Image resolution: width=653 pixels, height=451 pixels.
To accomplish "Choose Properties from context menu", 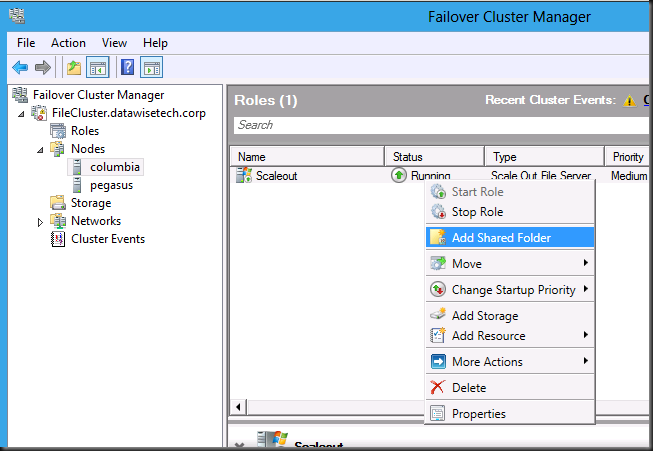I will pyautogui.click(x=510, y=414).
